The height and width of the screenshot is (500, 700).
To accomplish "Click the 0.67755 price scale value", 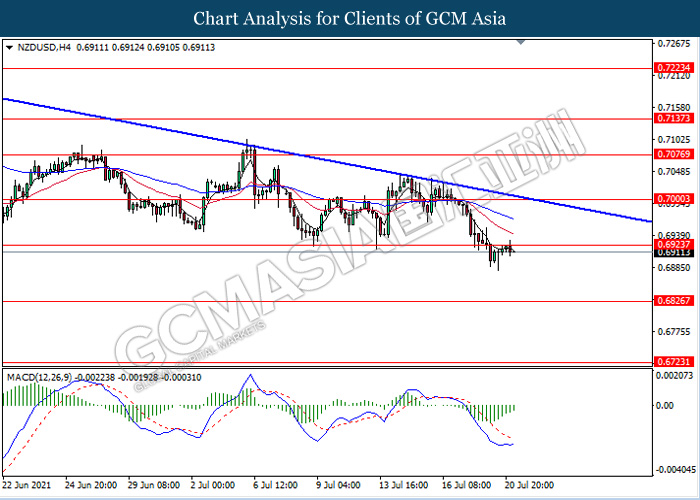I will [674, 331].
